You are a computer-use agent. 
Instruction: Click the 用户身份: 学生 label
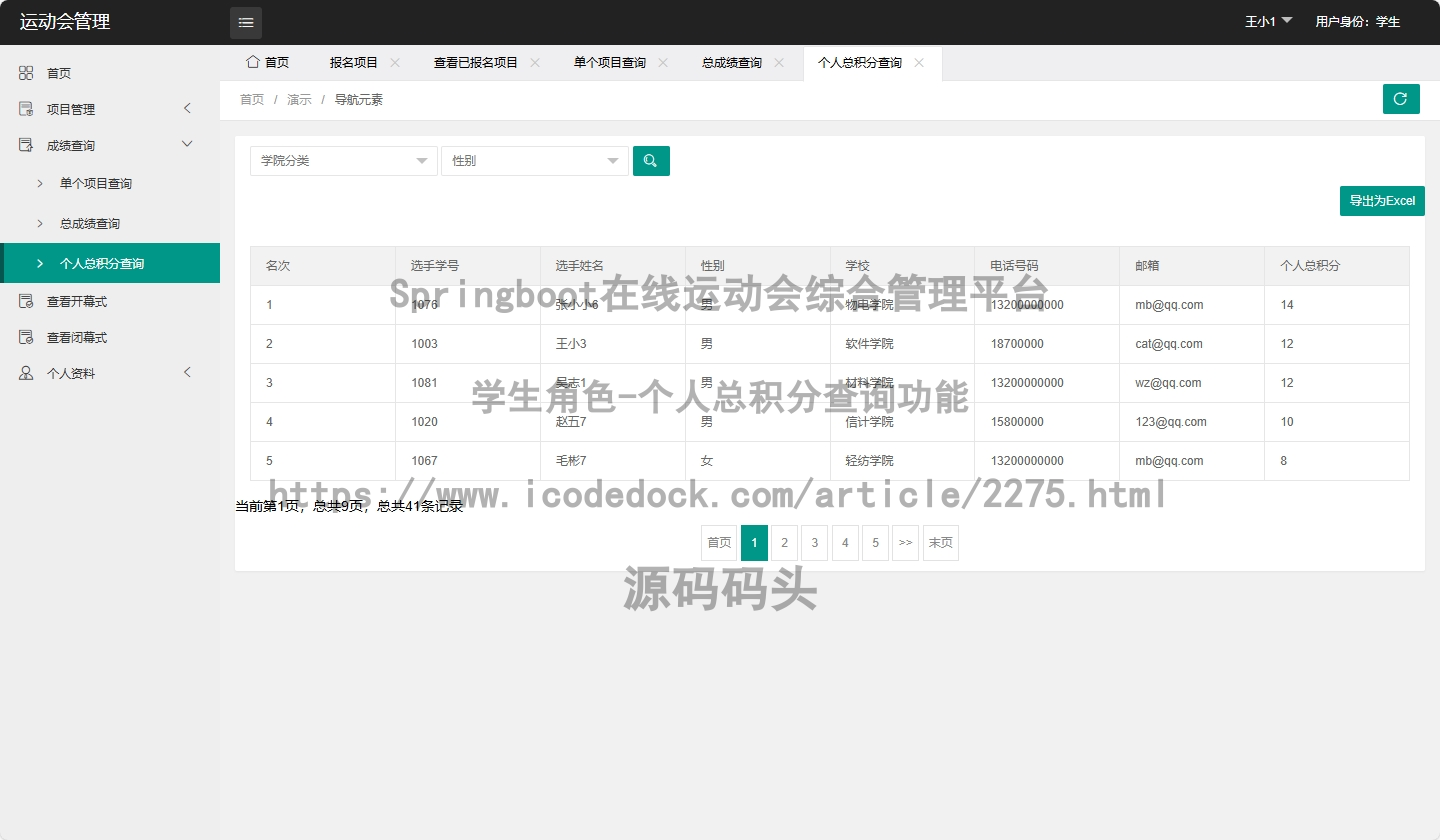(1357, 22)
